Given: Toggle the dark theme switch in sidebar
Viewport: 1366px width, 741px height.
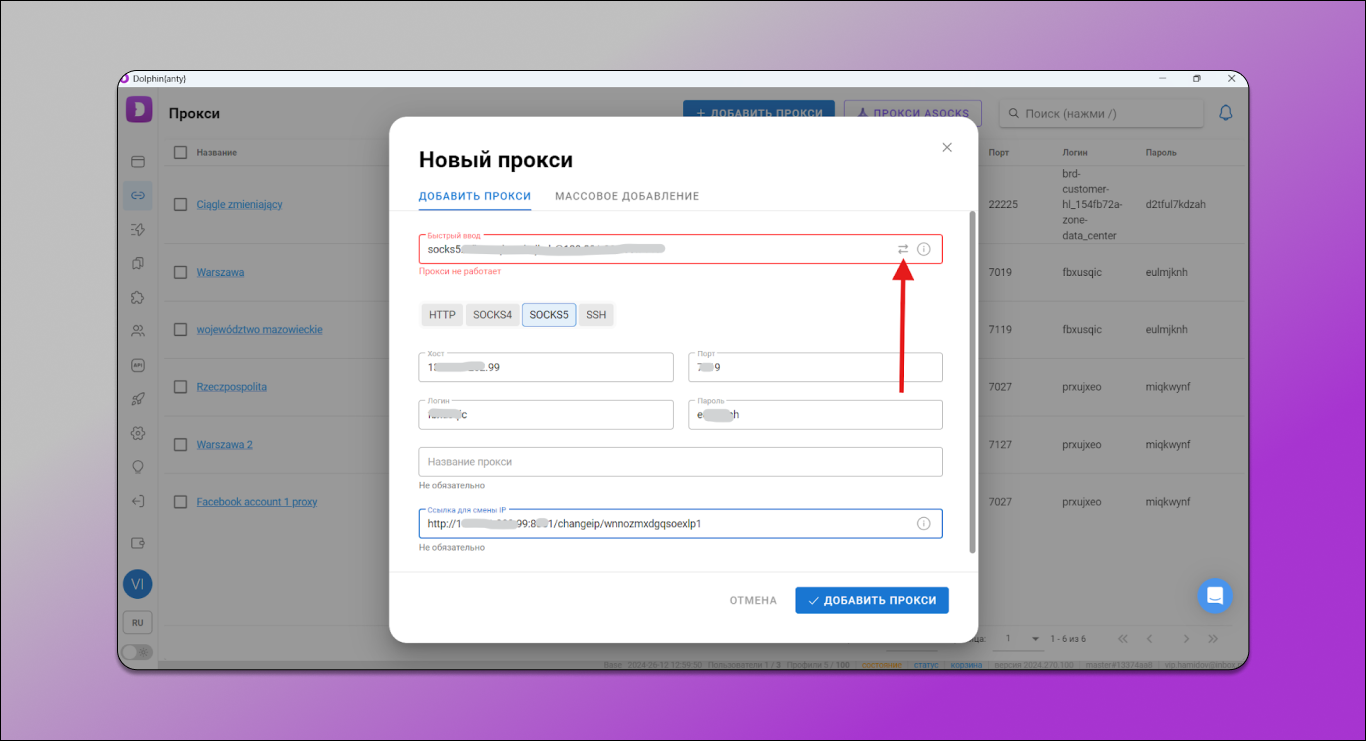Looking at the screenshot, I should pos(137,652).
